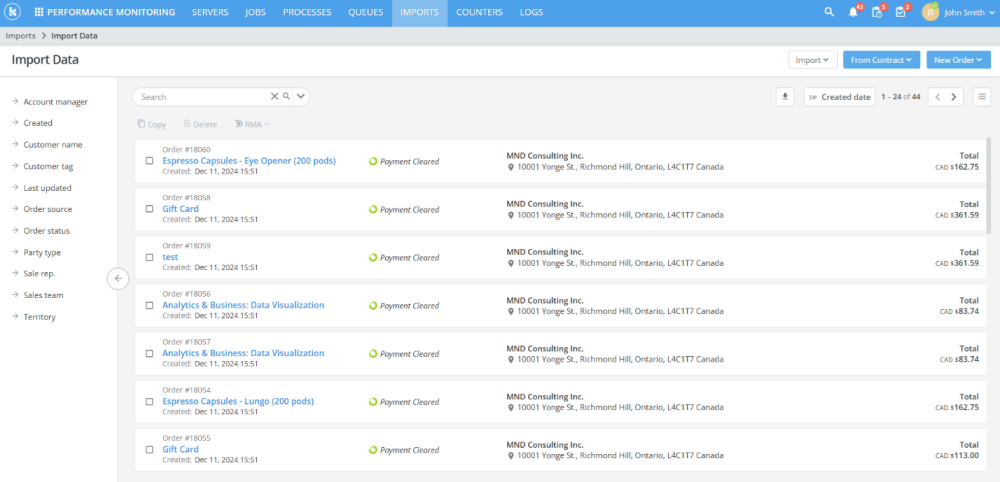The image size is (1000, 482).
Task: Expand advanced search options chevron
Action: pos(301,96)
